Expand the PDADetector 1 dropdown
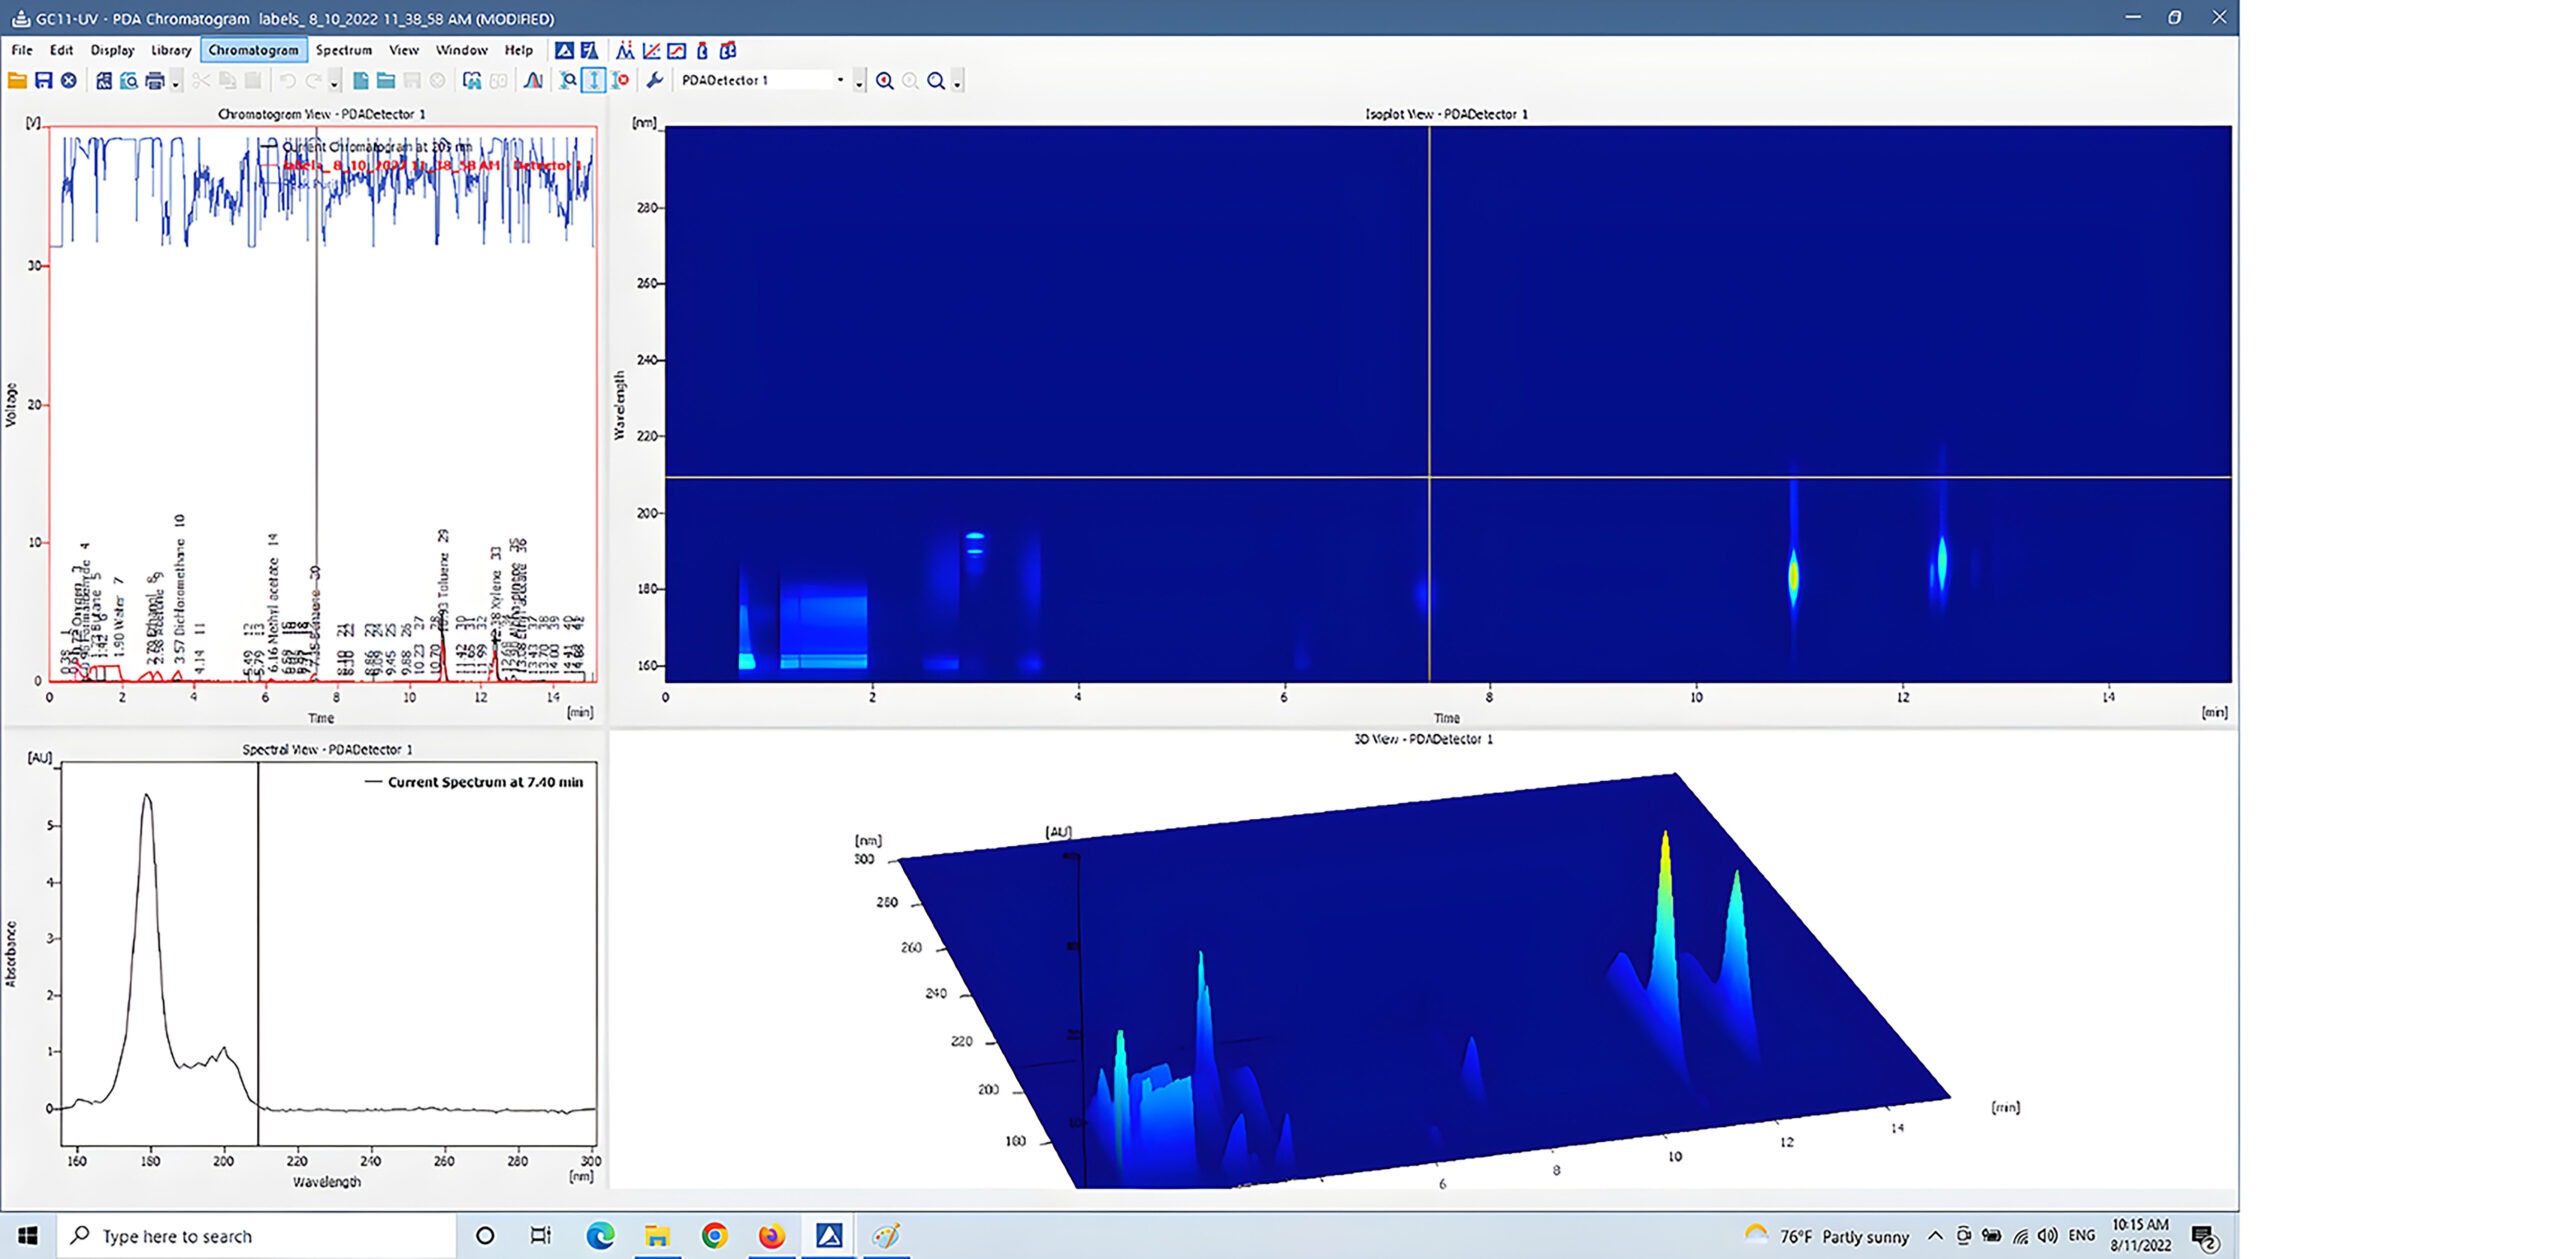The height and width of the screenshot is (1259, 2560). 840,80
